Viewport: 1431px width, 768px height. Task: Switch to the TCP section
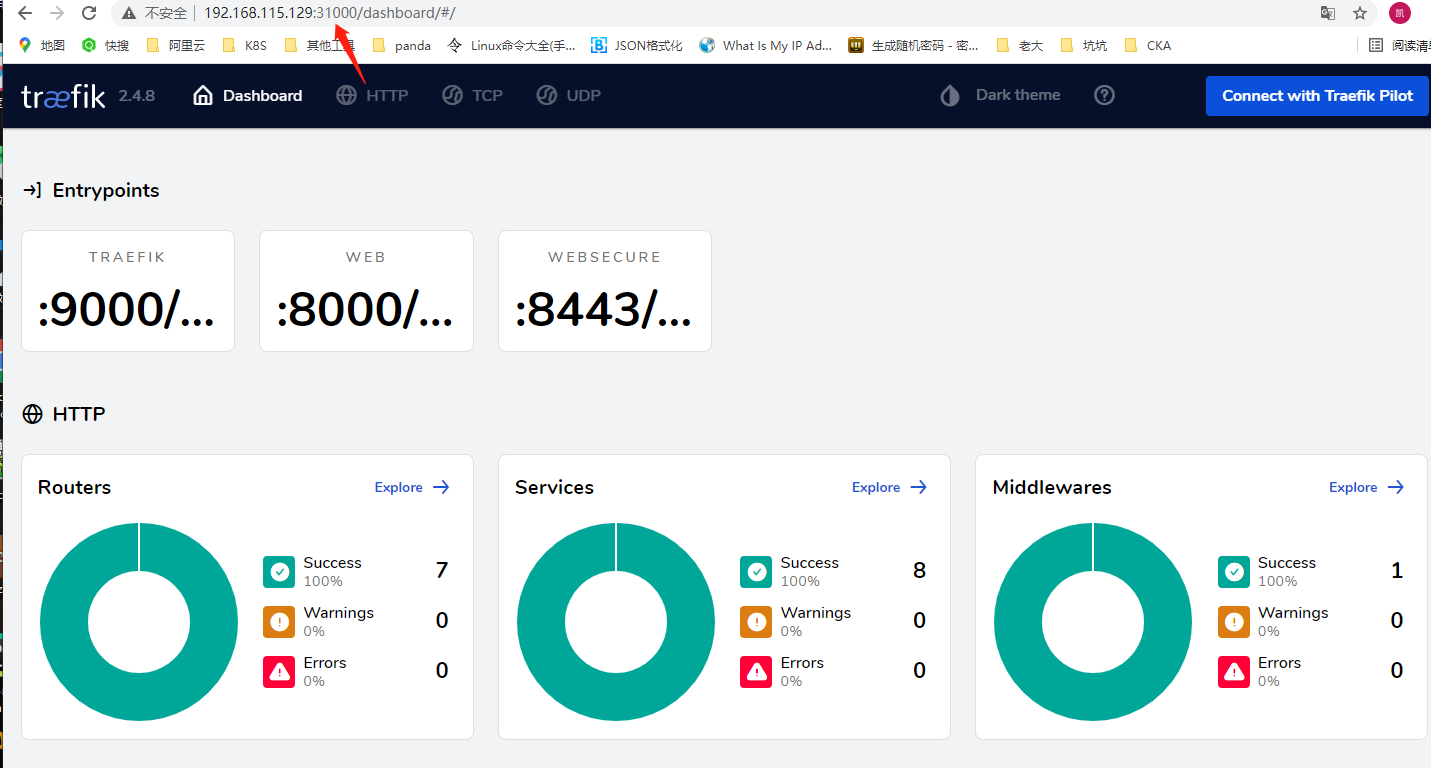(486, 95)
